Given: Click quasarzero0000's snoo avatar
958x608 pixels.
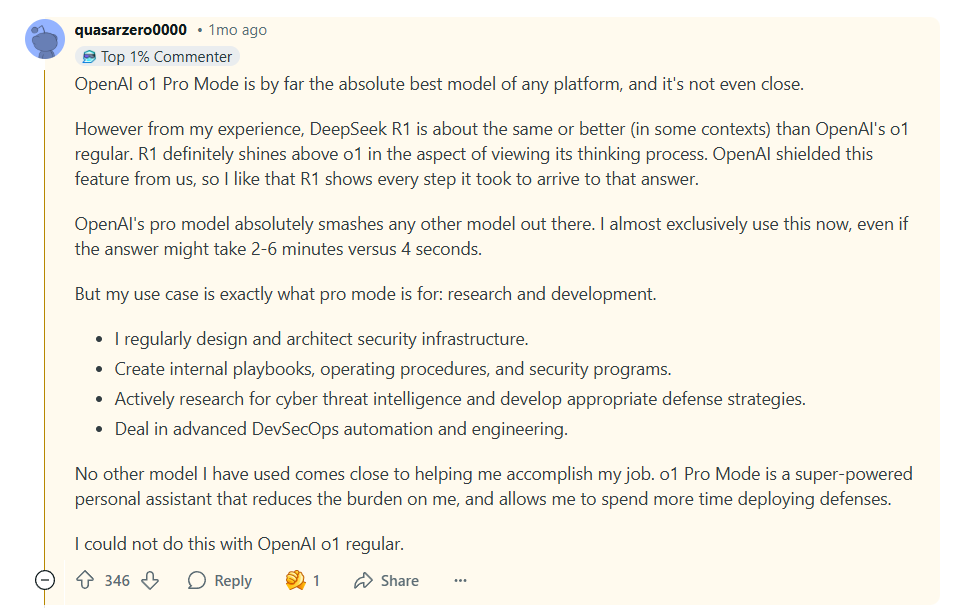Looking at the screenshot, I should pos(45,38).
